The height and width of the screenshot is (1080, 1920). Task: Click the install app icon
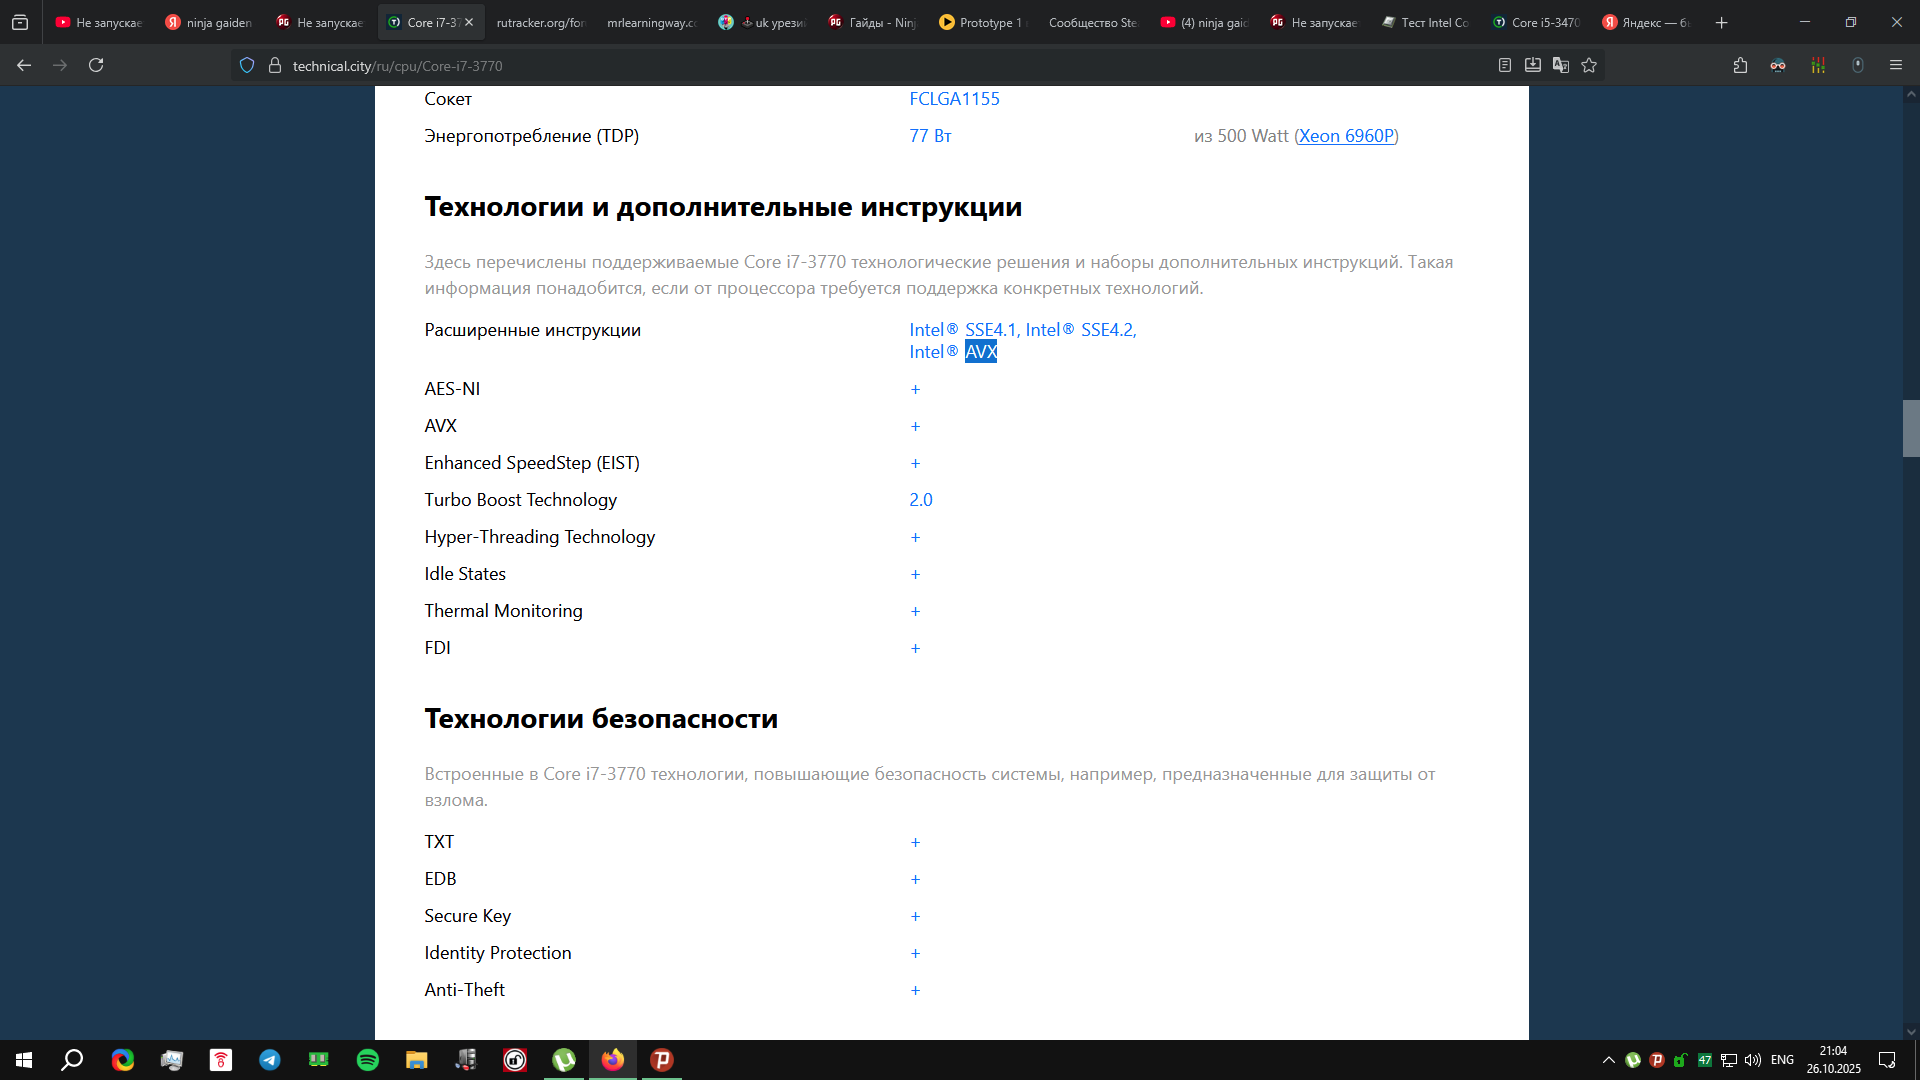coord(1532,65)
